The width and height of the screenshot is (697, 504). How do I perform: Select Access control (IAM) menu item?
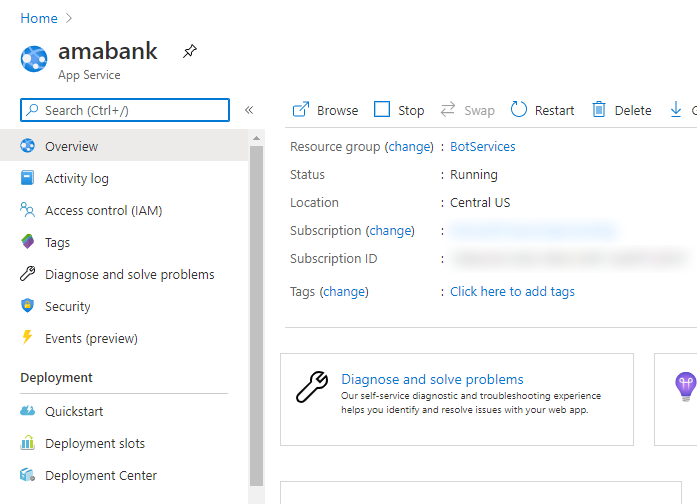[x=103, y=210]
